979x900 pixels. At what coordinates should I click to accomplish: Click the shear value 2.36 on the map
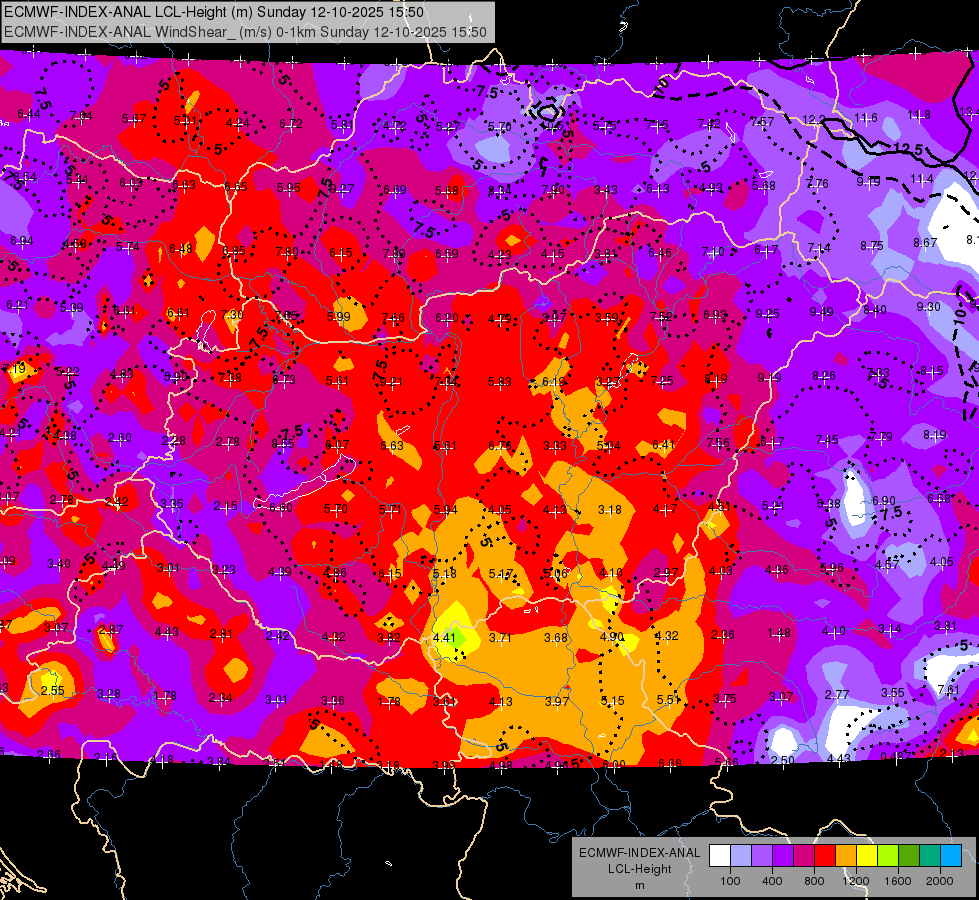(722, 635)
